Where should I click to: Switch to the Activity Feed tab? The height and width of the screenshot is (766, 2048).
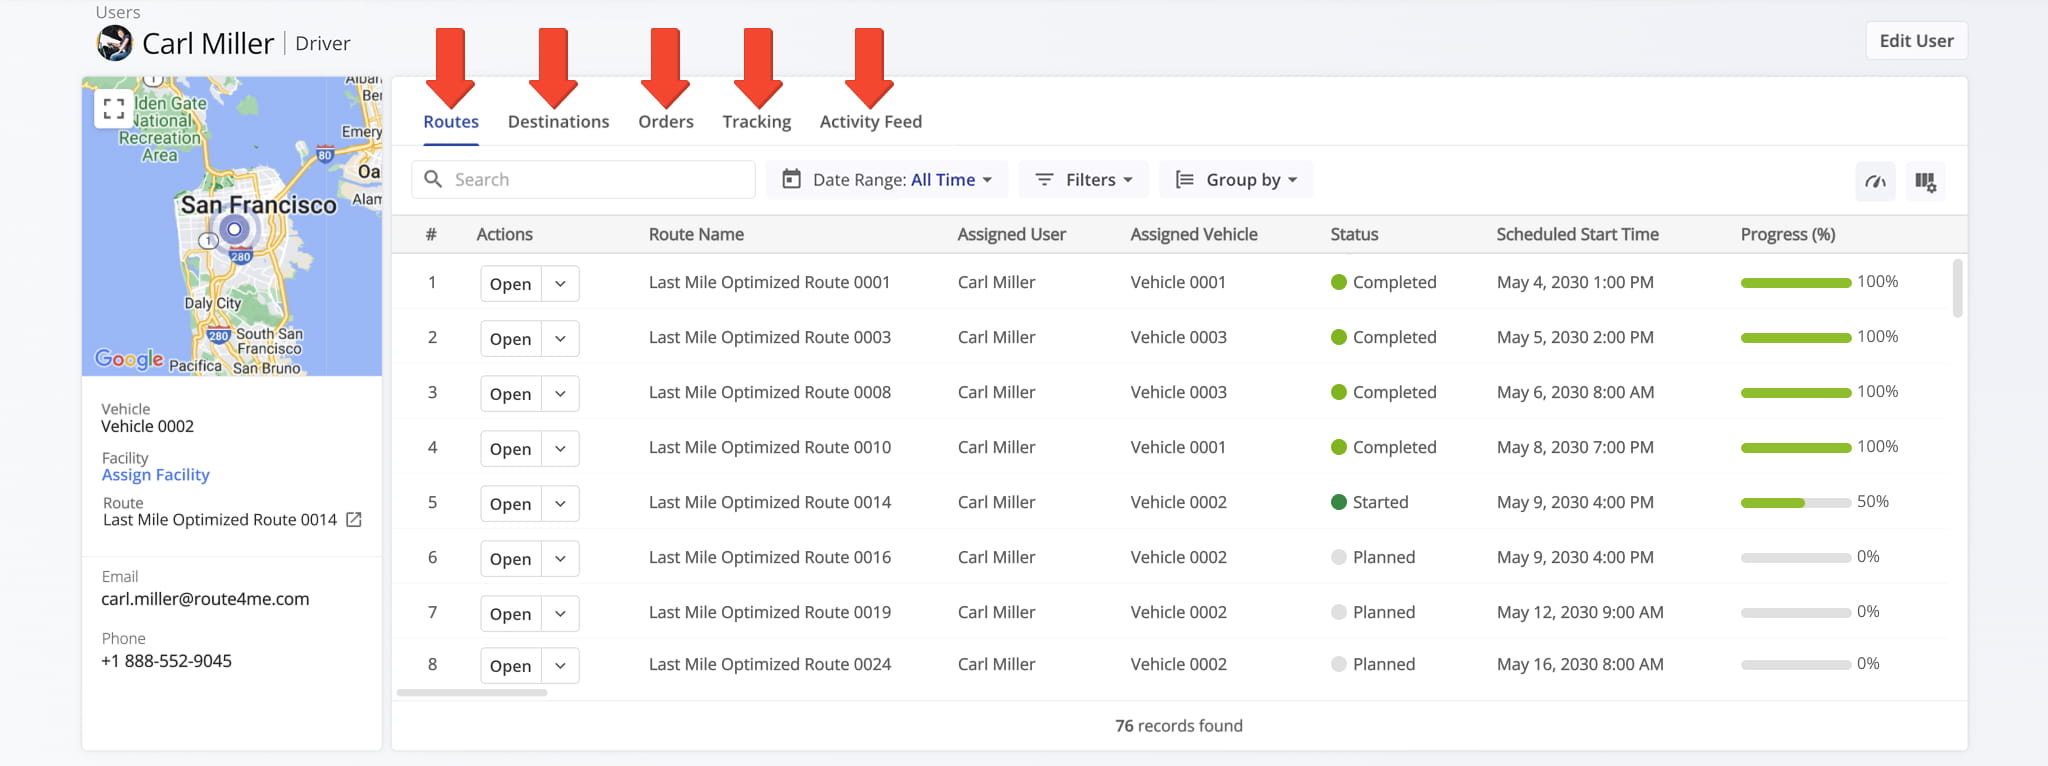(870, 122)
